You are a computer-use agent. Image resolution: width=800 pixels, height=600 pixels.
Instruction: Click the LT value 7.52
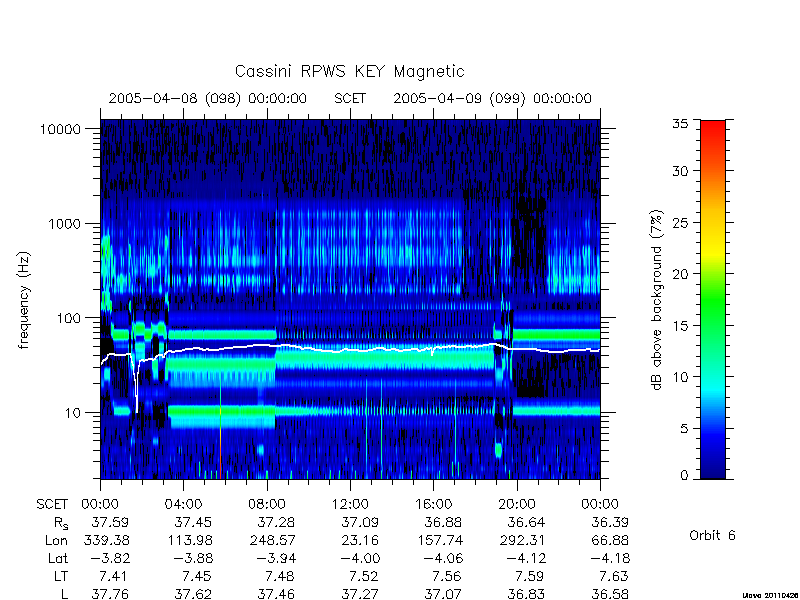(364, 576)
